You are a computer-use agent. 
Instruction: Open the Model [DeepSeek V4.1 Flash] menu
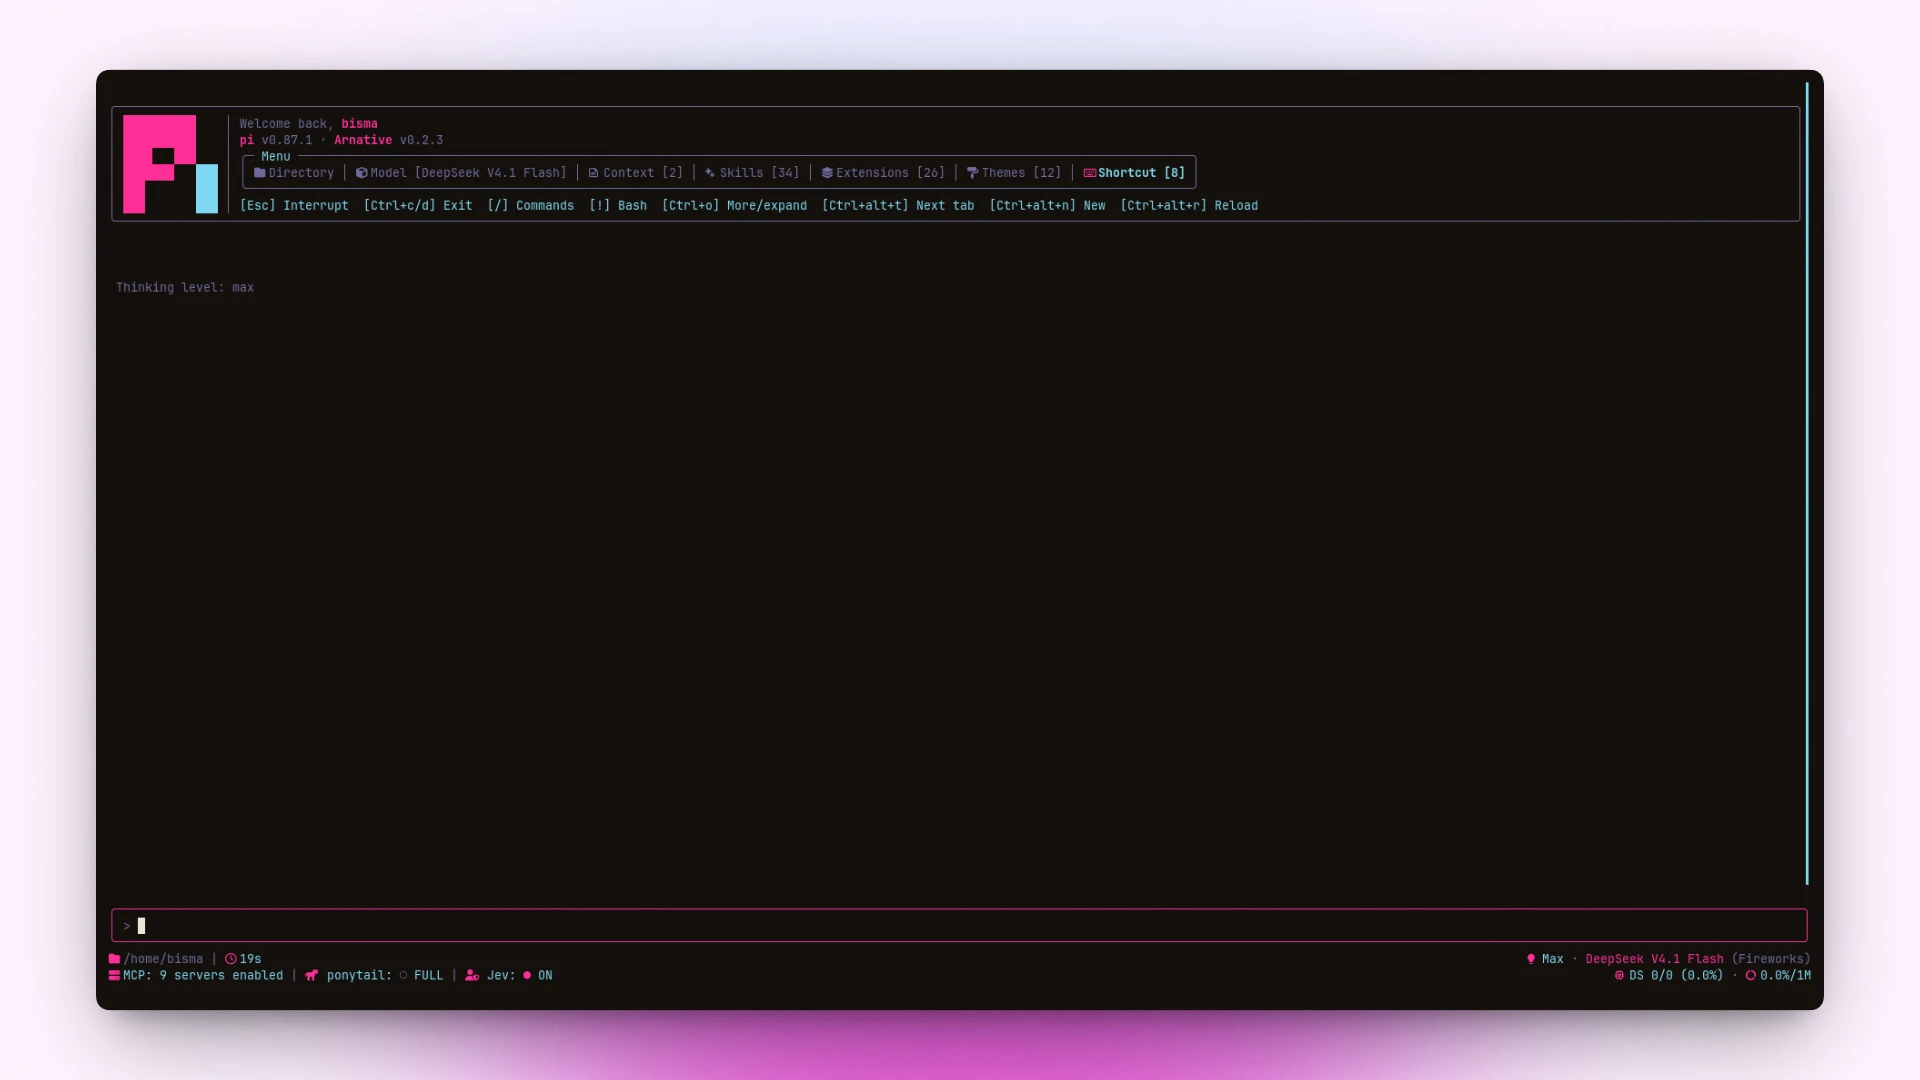click(461, 173)
